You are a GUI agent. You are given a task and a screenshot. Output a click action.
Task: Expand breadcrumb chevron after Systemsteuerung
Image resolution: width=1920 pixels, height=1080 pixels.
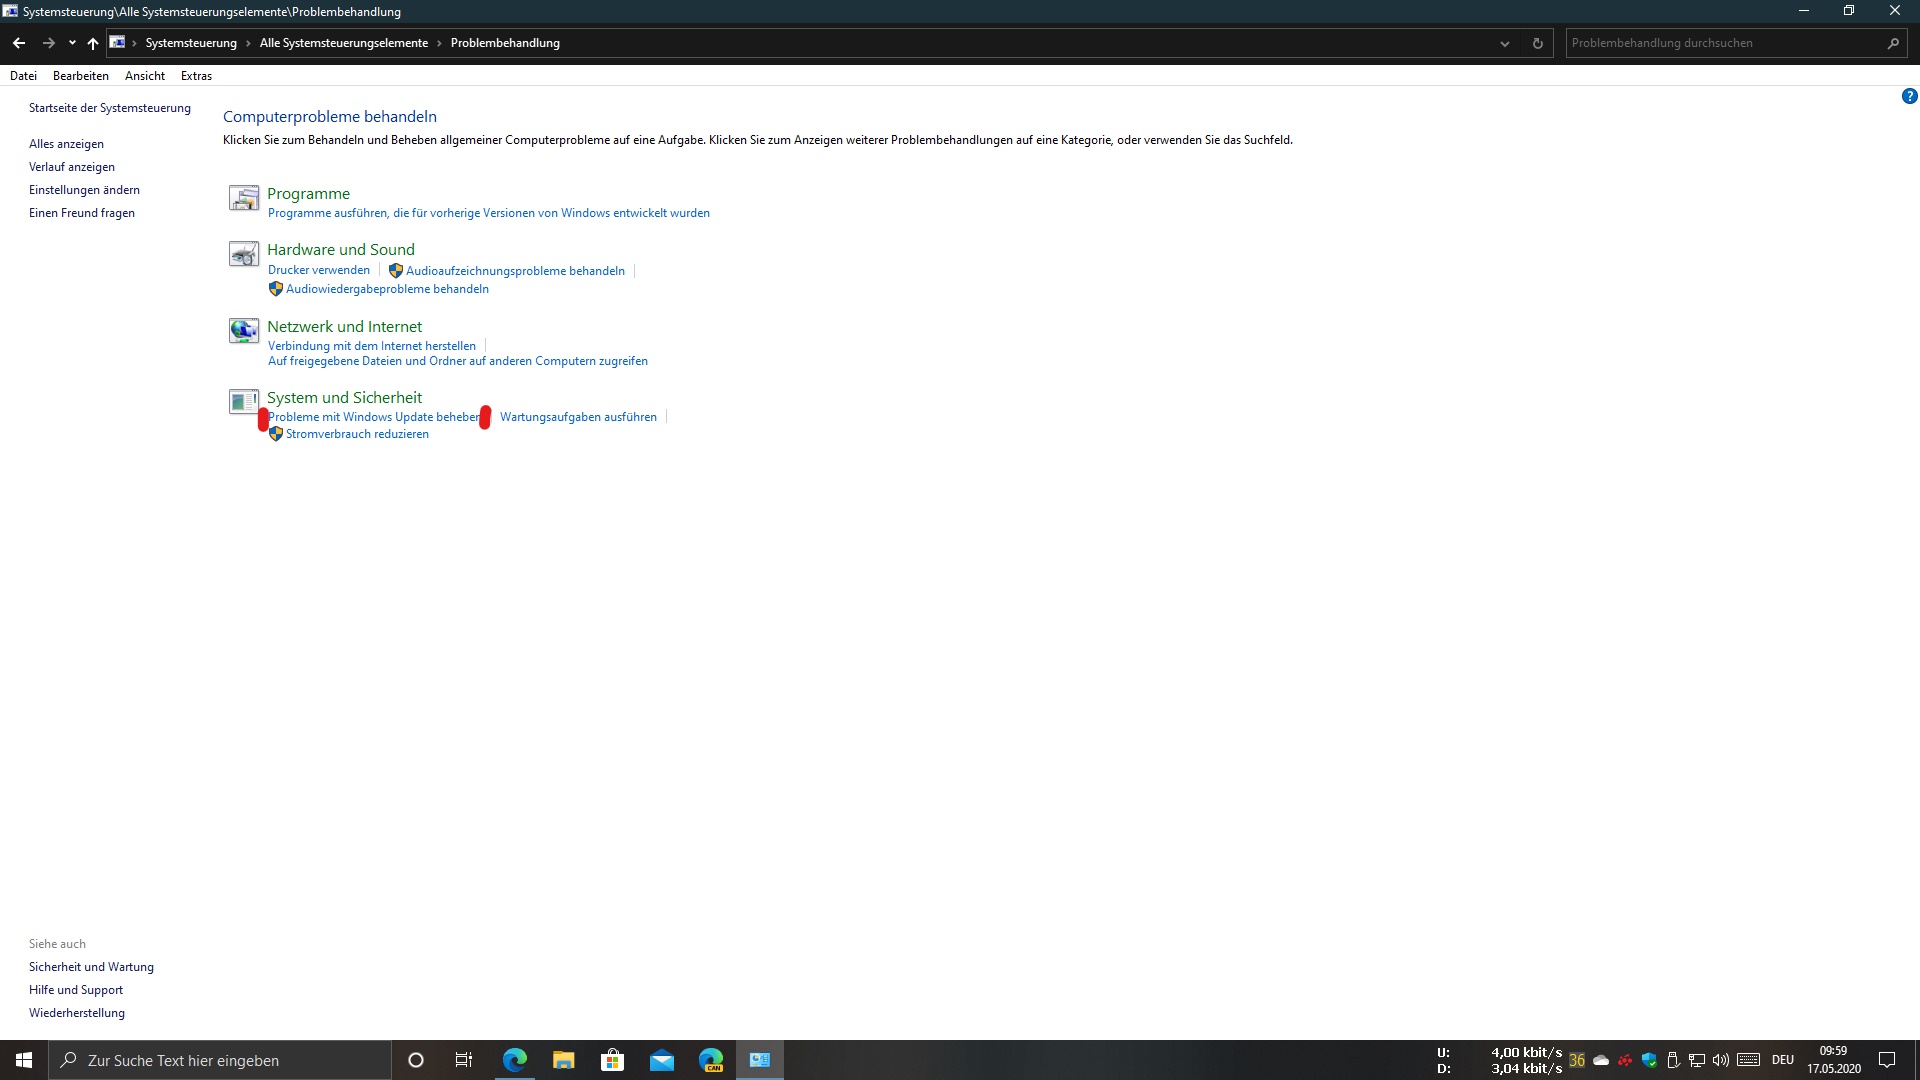coord(248,43)
